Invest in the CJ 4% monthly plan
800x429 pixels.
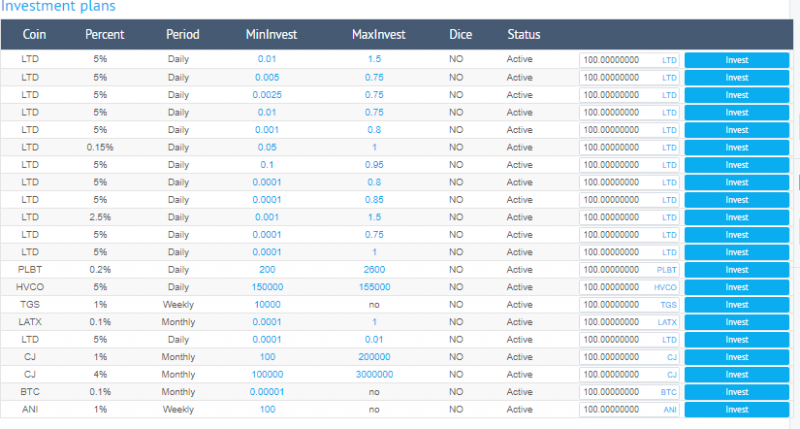pyautogui.click(x=737, y=374)
